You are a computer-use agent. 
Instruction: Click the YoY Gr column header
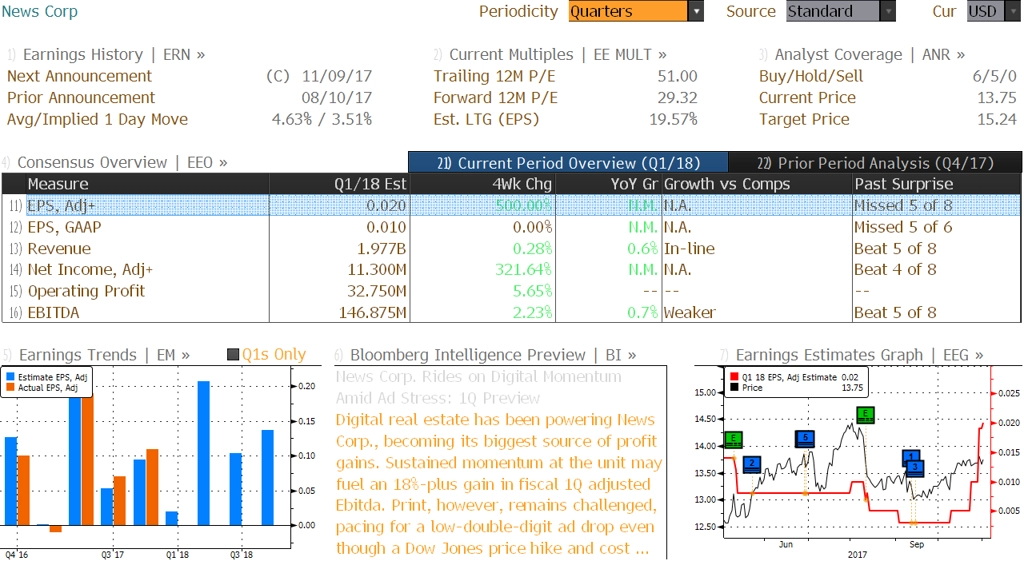click(x=608, y=184)
